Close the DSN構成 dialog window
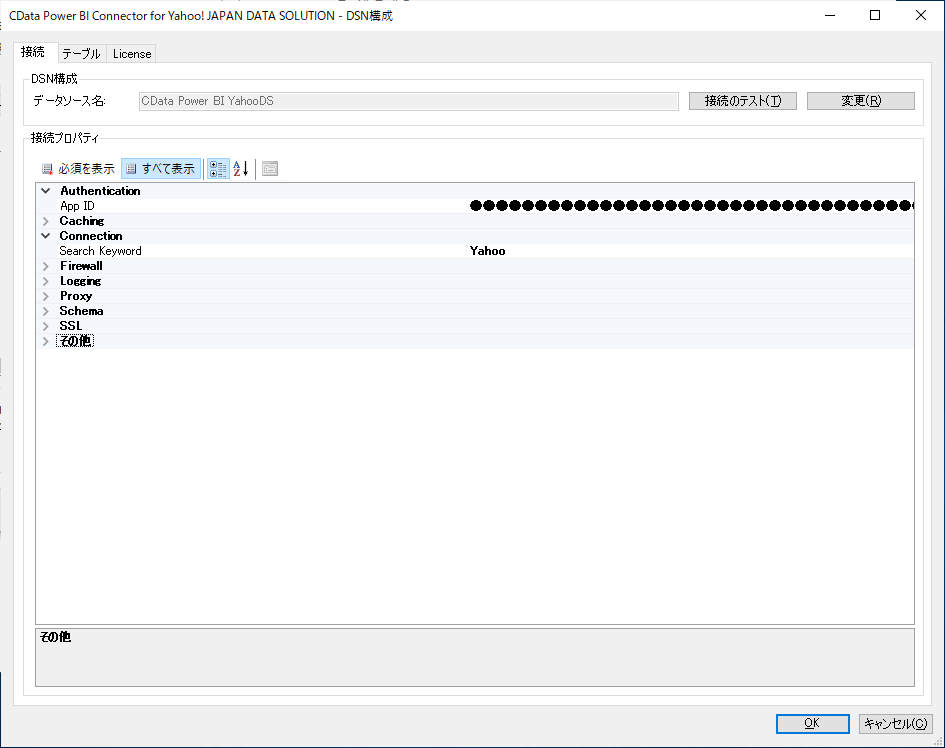The image size is (945, 748). pyautogui.click(x=921, y=15)
